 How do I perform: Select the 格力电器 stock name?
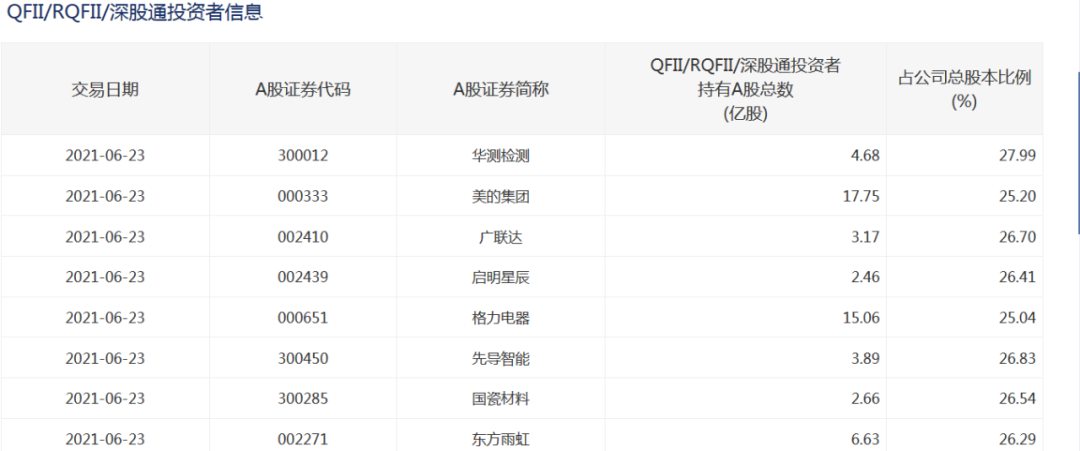coord(500,318)
